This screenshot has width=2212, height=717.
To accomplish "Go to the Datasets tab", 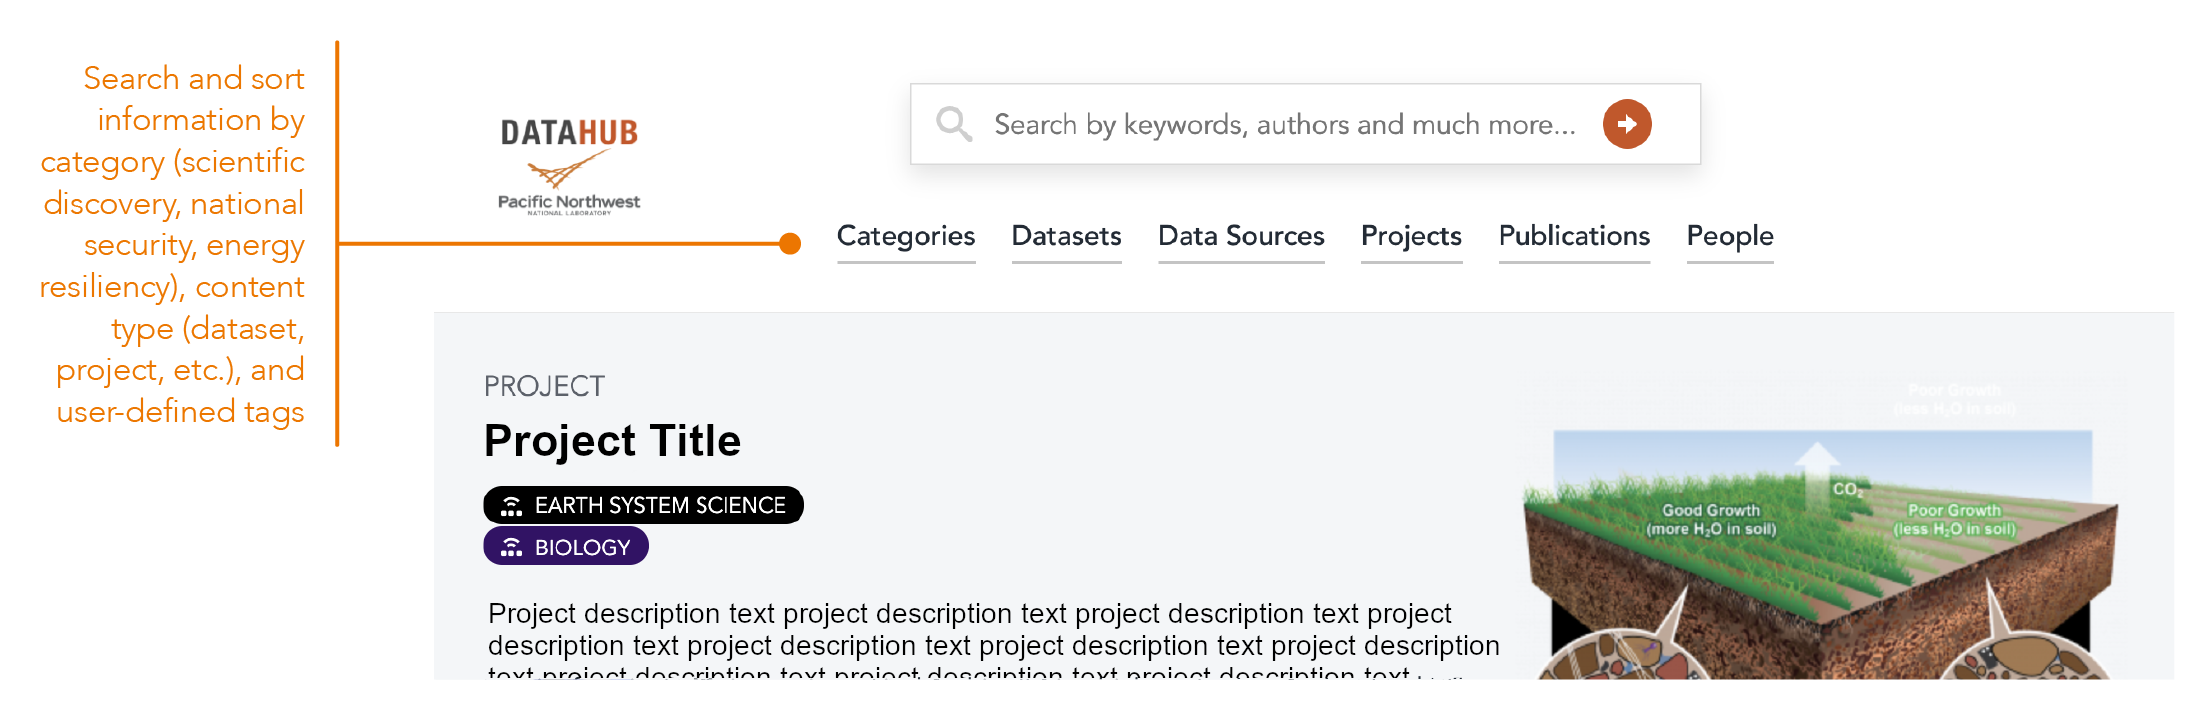I will (1066, 236).
